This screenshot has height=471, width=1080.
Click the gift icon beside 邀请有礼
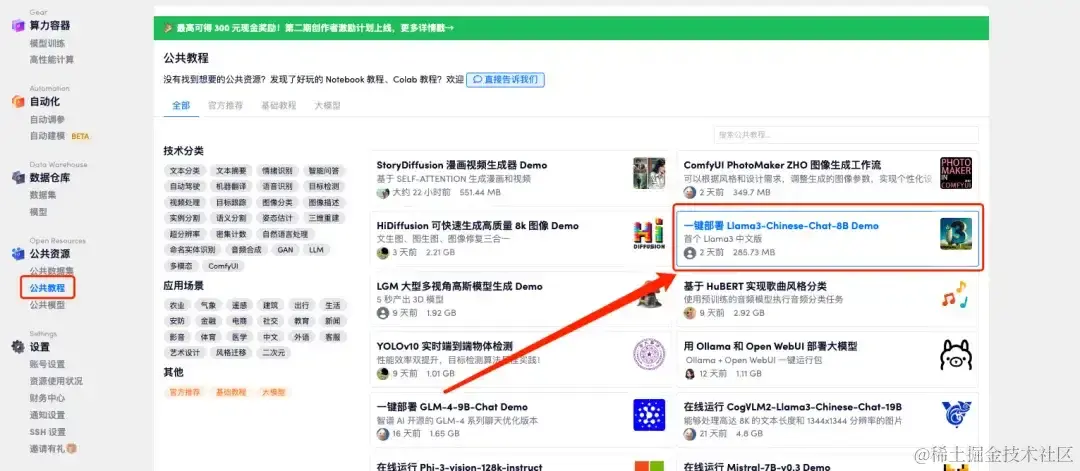(72, 449)
